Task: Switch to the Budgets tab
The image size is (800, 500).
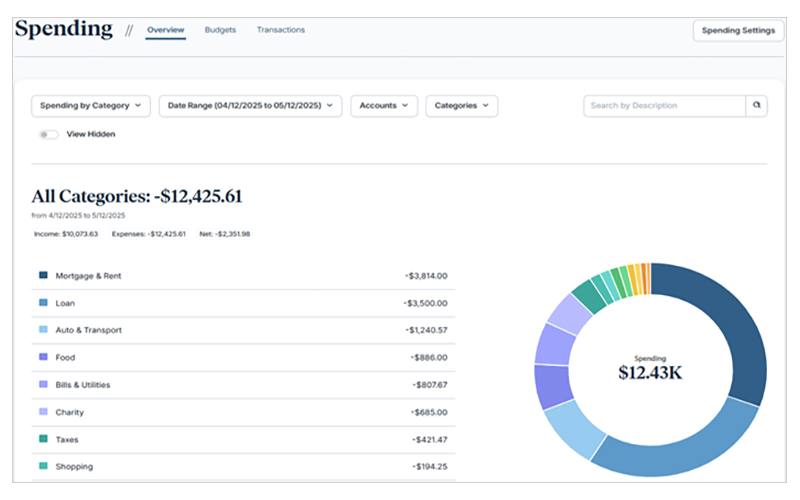Action: pyautogui.click(x=220, y=30)
